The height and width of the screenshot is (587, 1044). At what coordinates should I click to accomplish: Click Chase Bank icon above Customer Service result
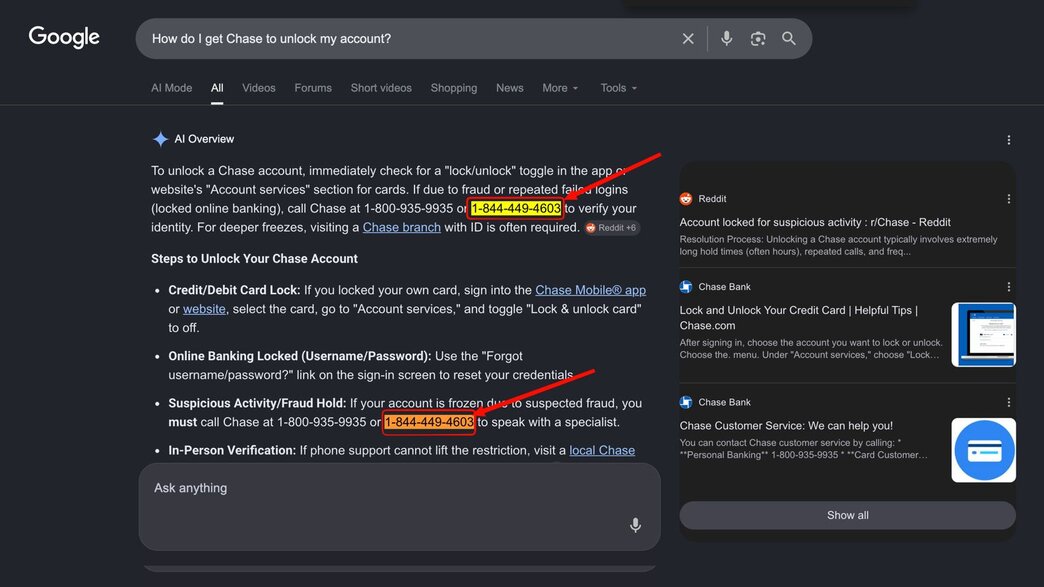pyautogui.click(x=686, y=403)
